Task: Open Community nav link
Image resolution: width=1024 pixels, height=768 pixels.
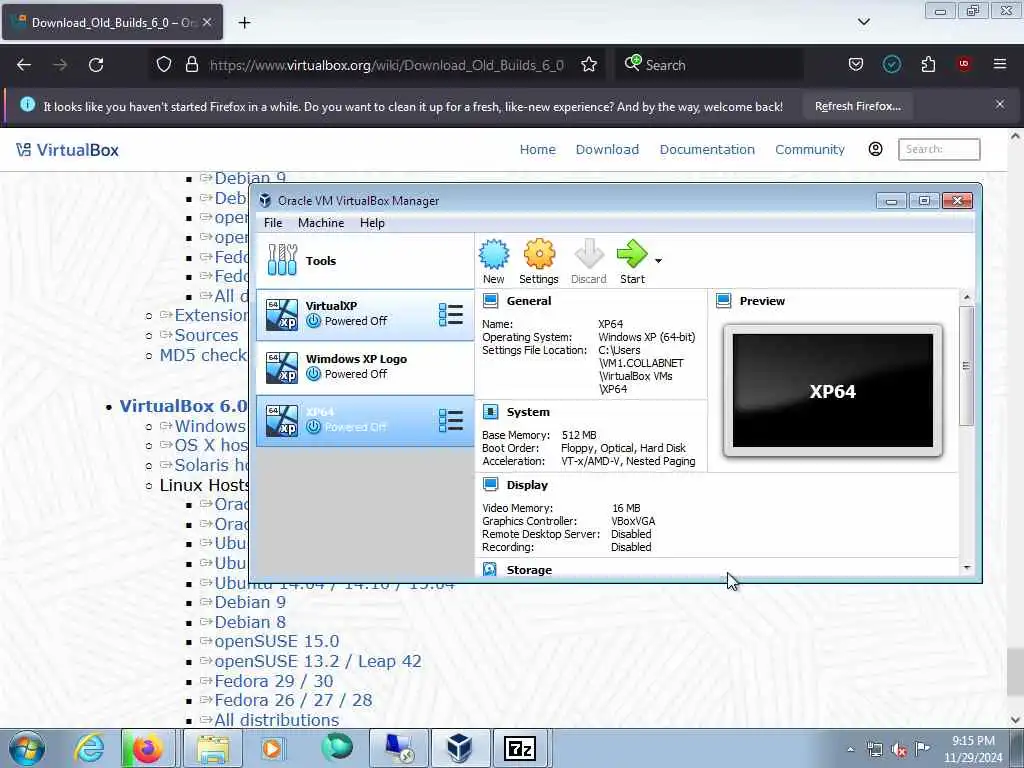Action: coord(810,150)
